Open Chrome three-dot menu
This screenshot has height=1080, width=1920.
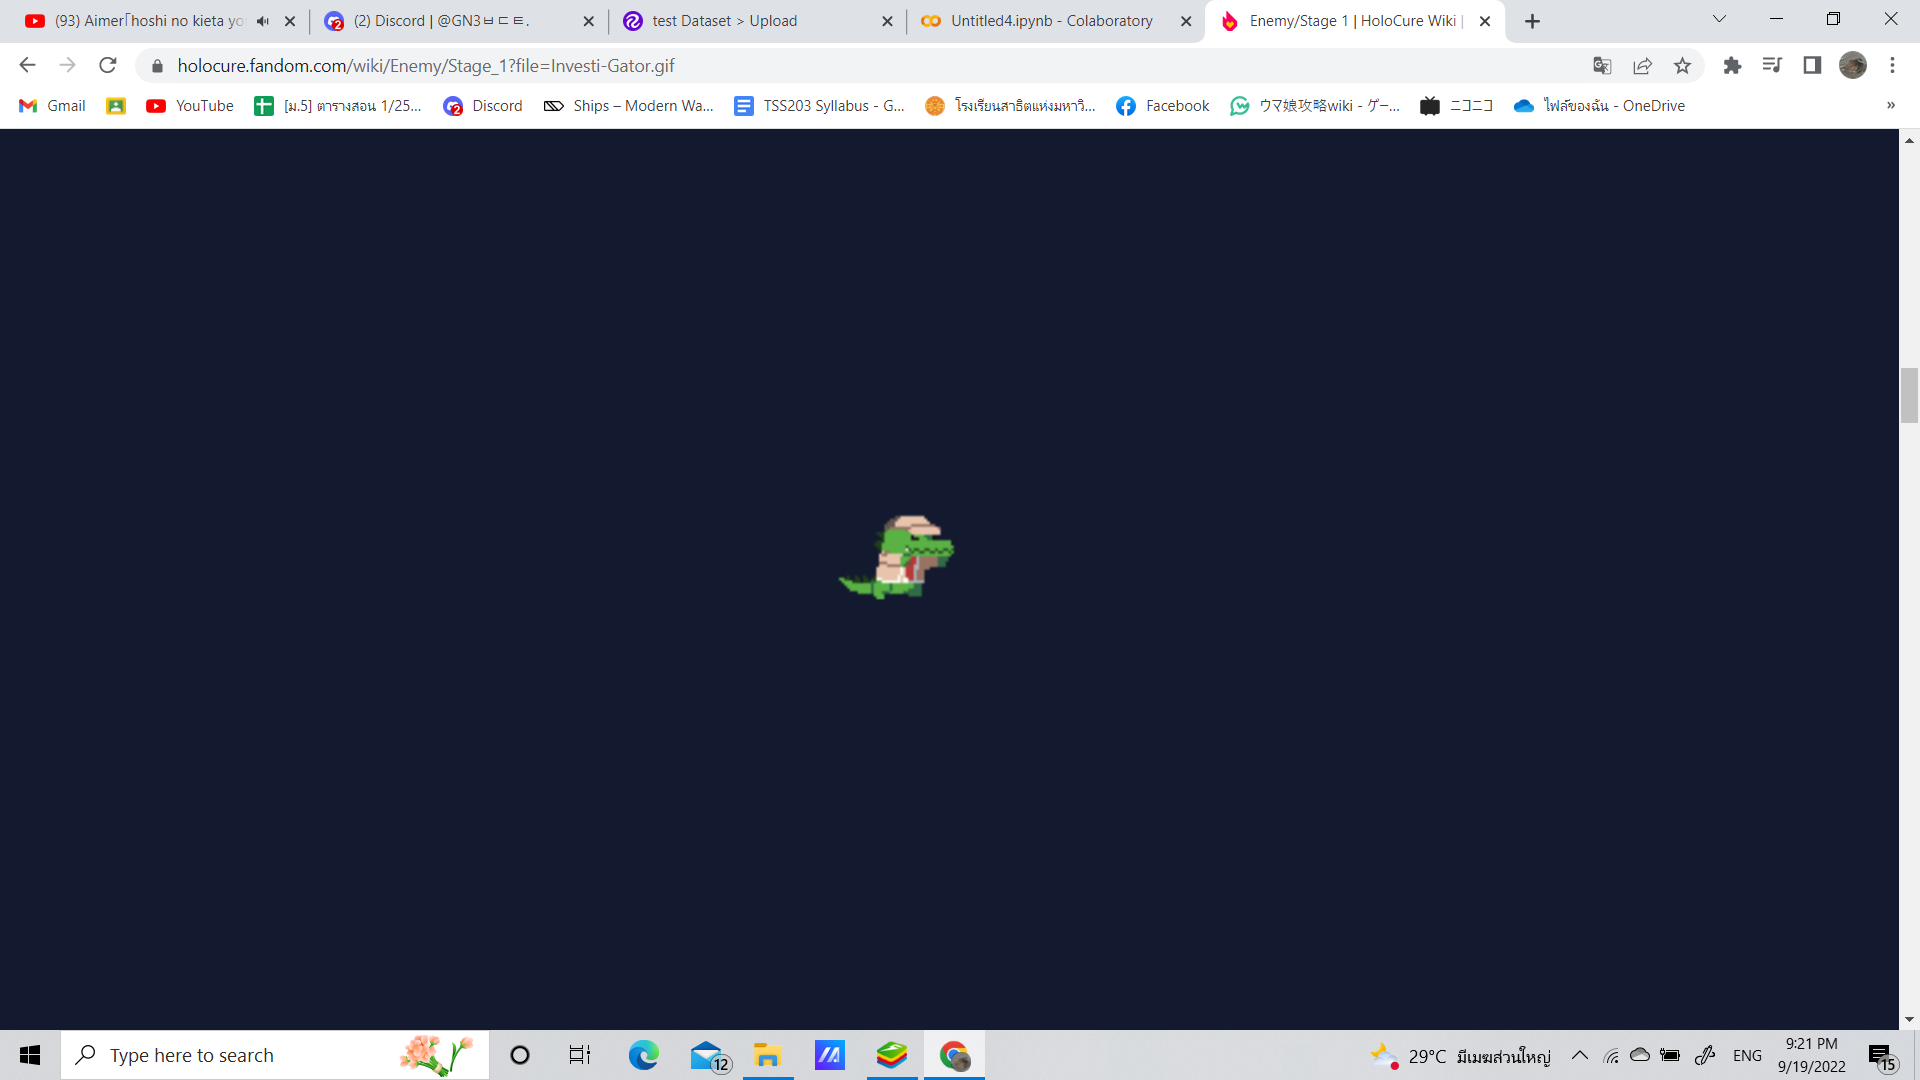click(x=1892, y=66)
